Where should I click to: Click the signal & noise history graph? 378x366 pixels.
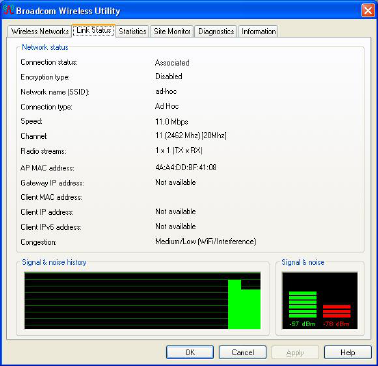click(x=142, y=301)
